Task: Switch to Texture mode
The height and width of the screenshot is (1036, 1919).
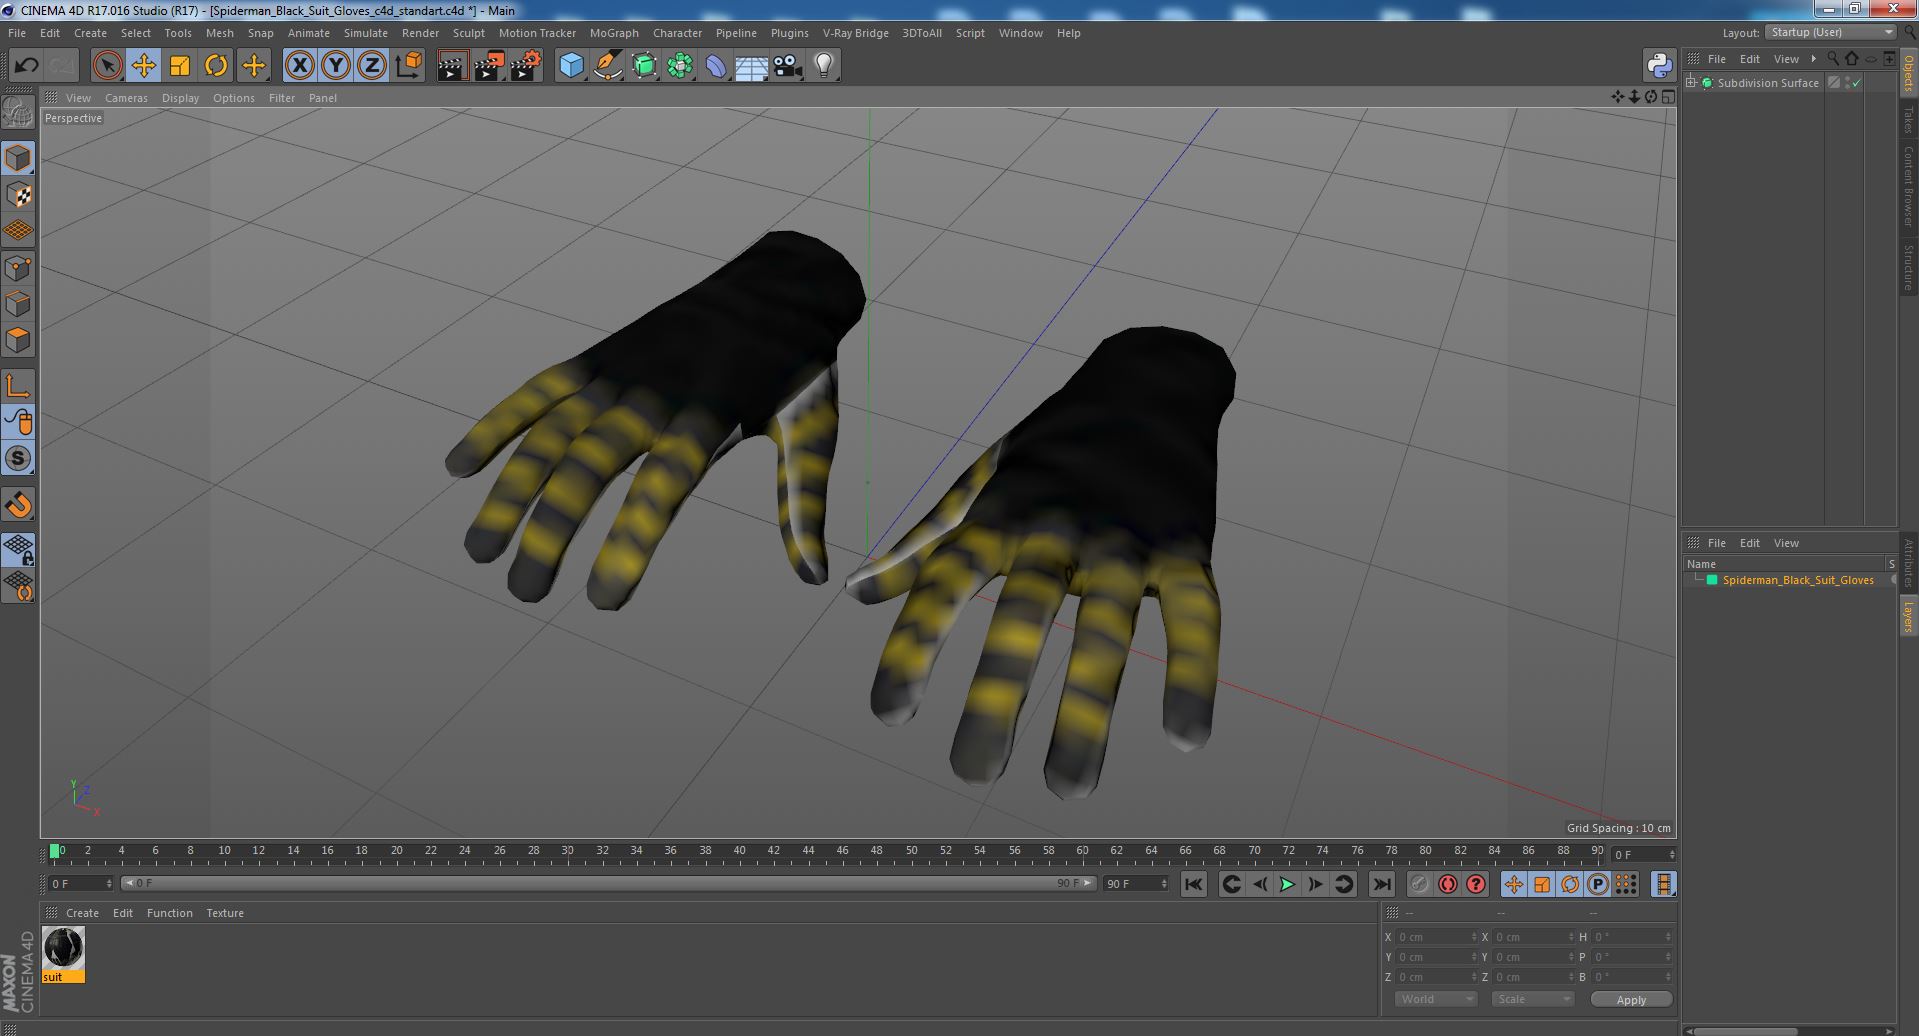Action: pyautogui.click(x=18, y=195)
